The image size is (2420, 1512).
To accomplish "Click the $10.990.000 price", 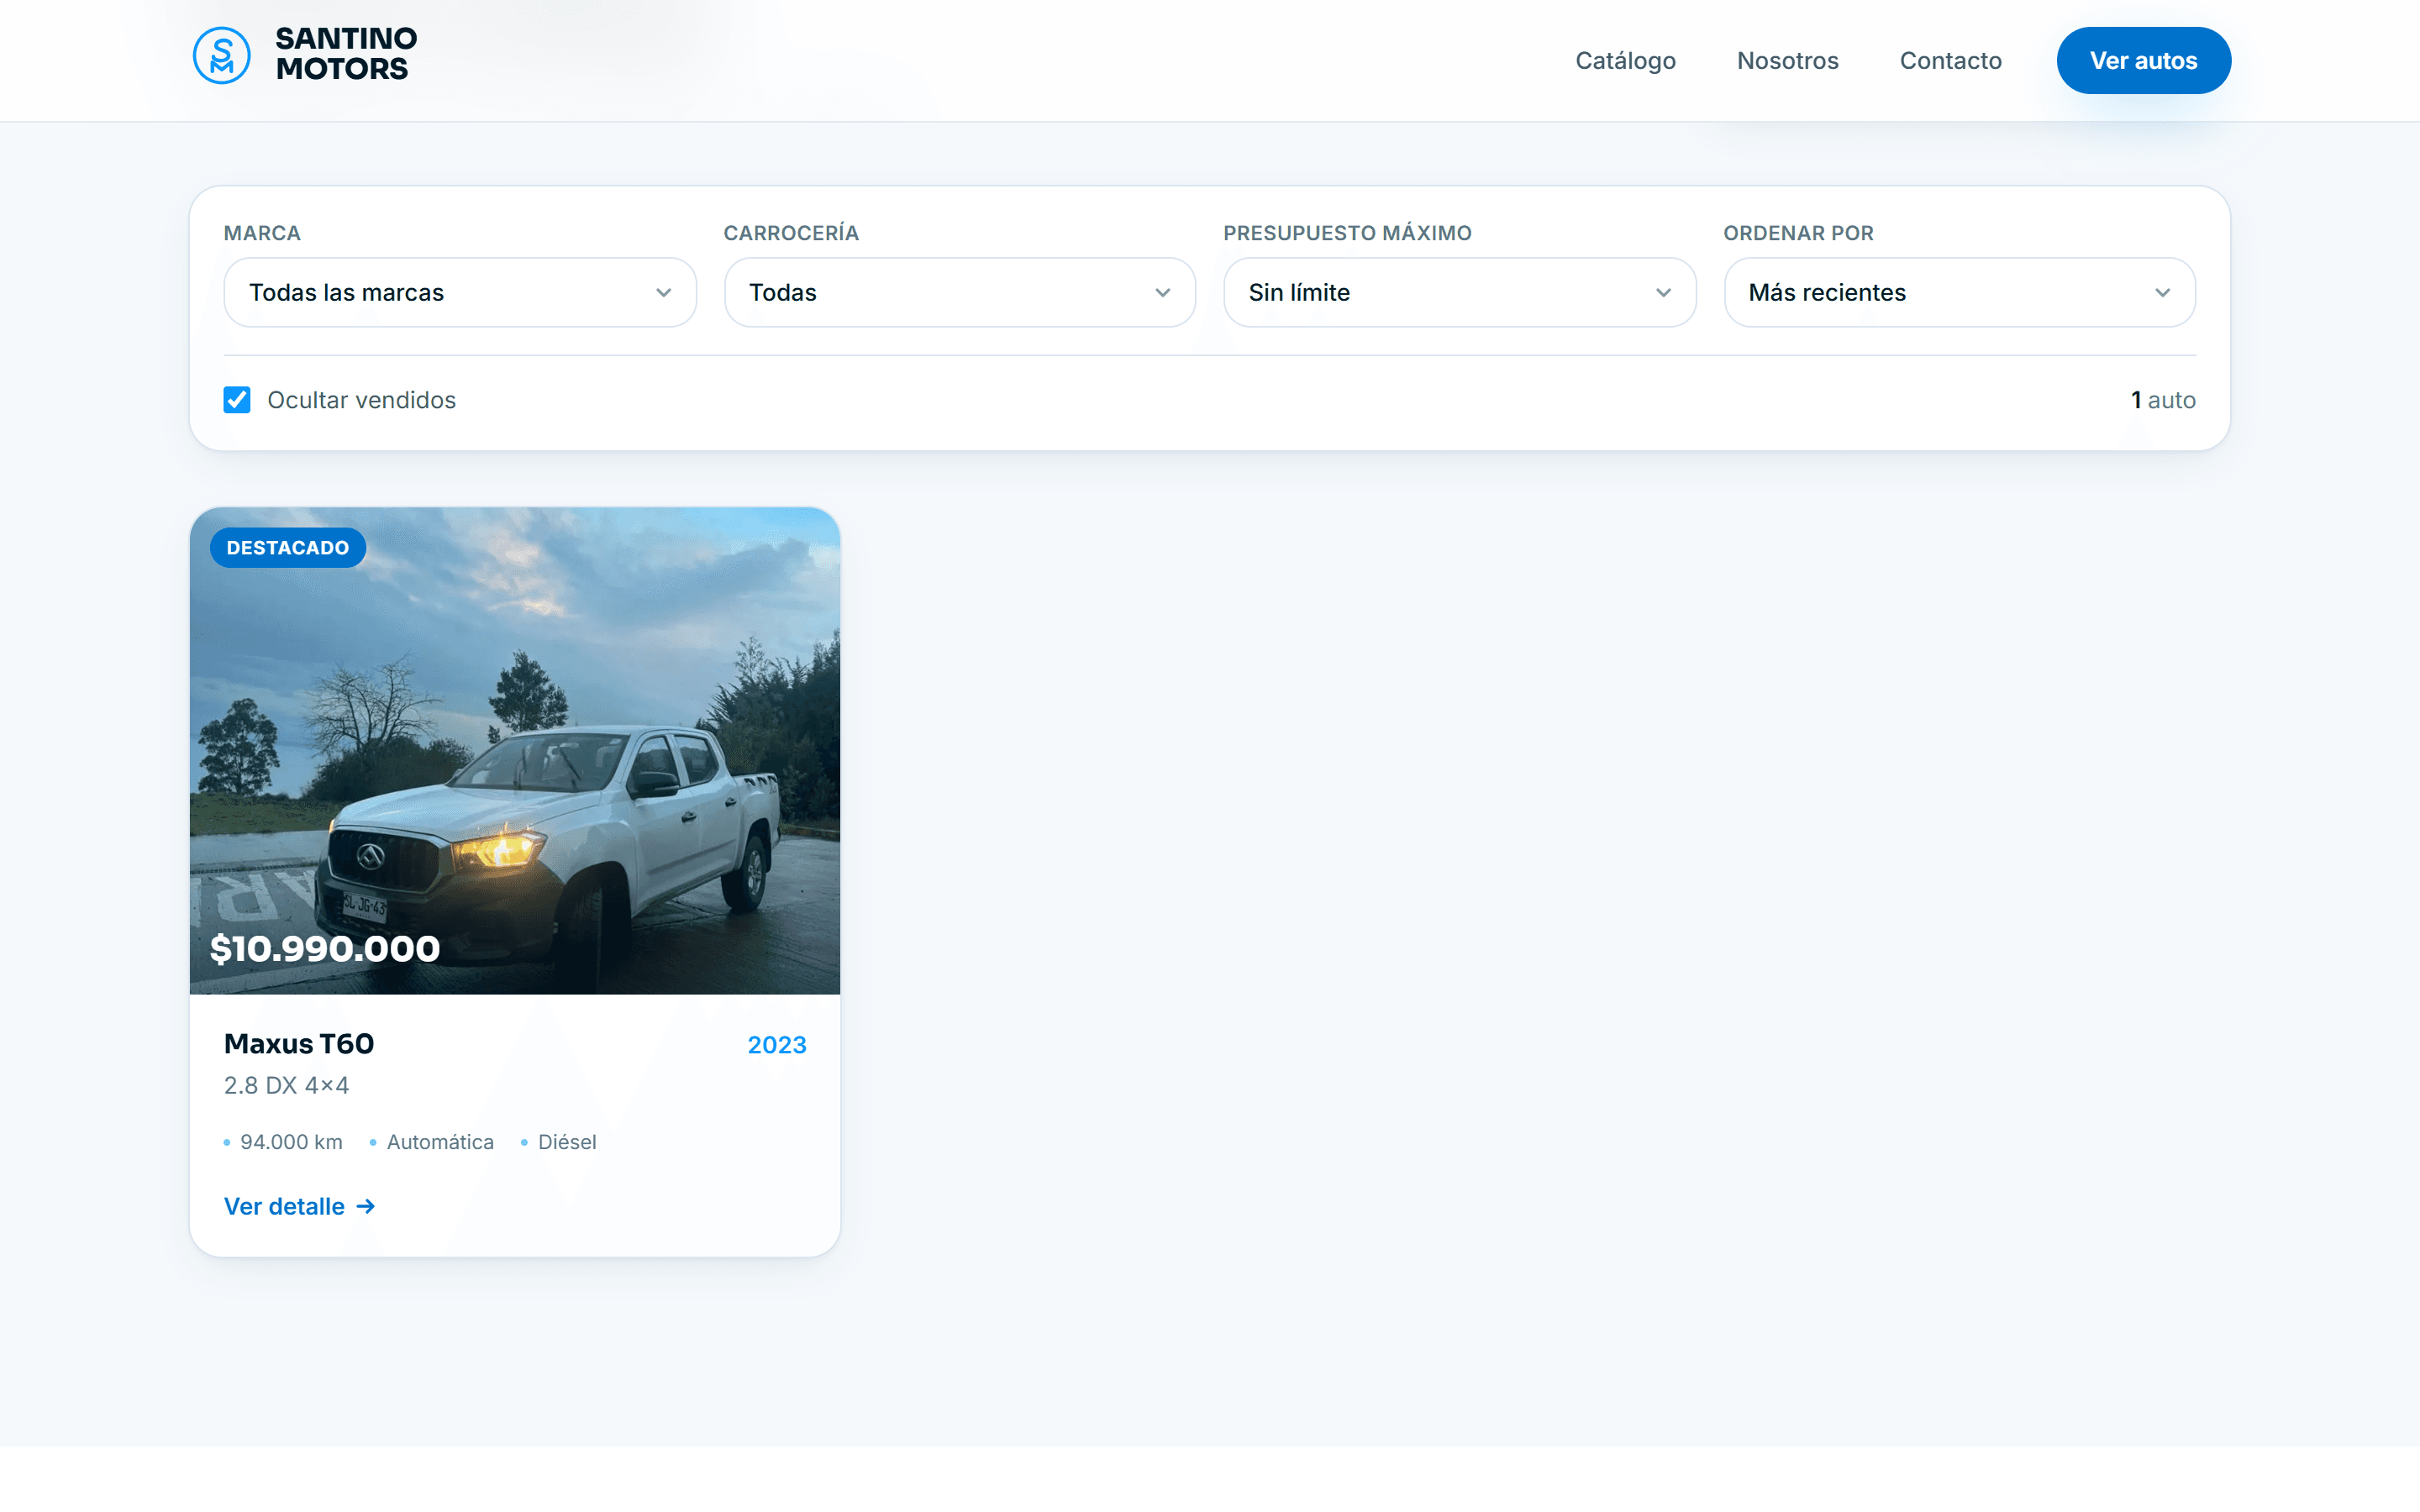I will 325,948.
